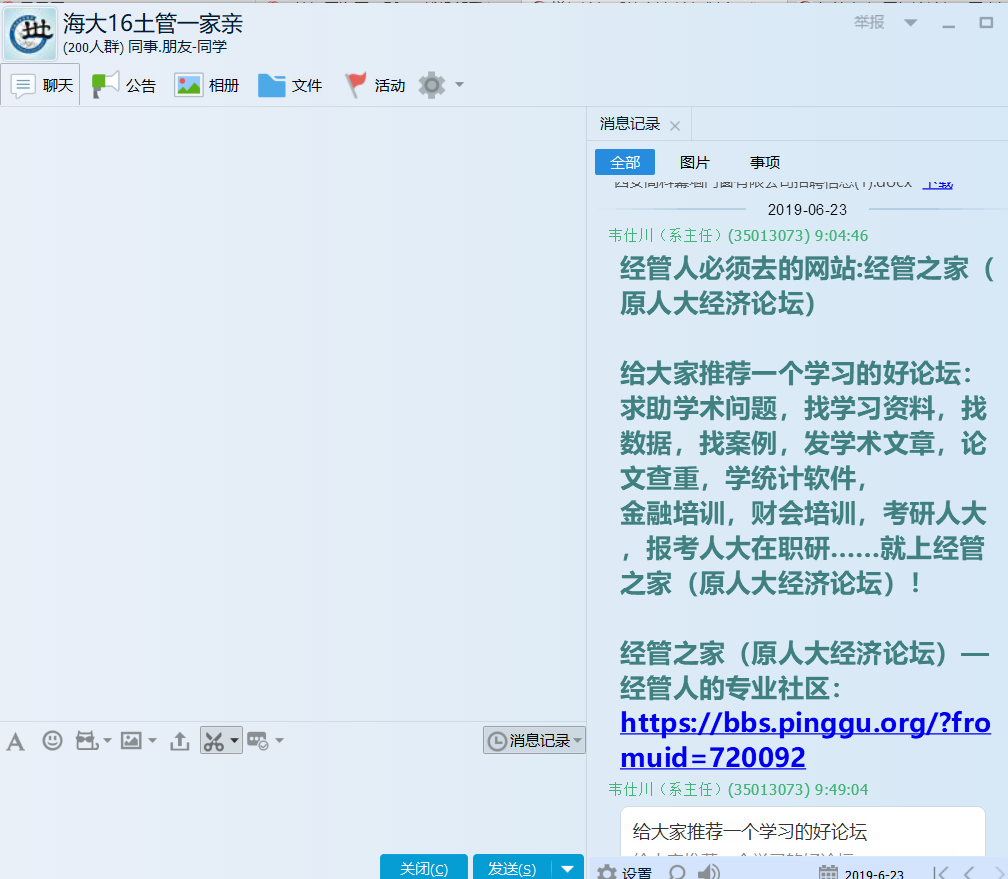Go to previous page of records

coord(969,873)
